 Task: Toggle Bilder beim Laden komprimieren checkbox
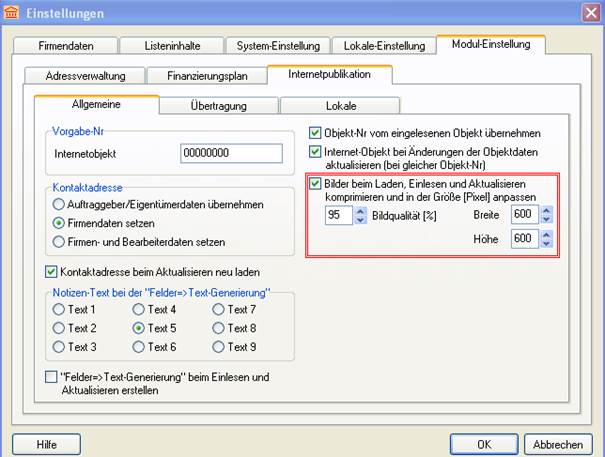(315, 183)
